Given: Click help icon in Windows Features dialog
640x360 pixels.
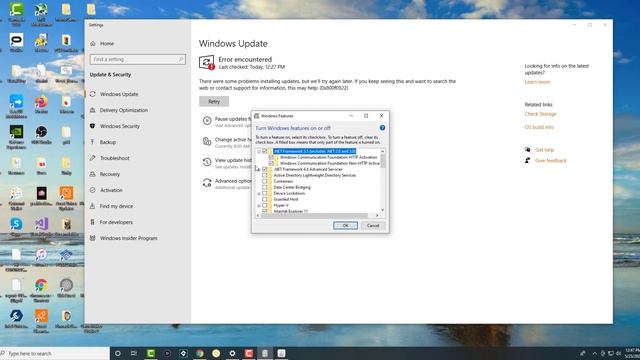Looking at the screenshot, I should point(382,128).
